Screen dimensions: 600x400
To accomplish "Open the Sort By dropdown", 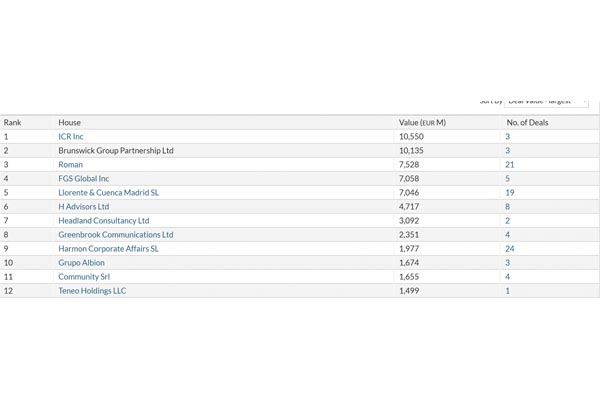I will [x=546, y=101].
